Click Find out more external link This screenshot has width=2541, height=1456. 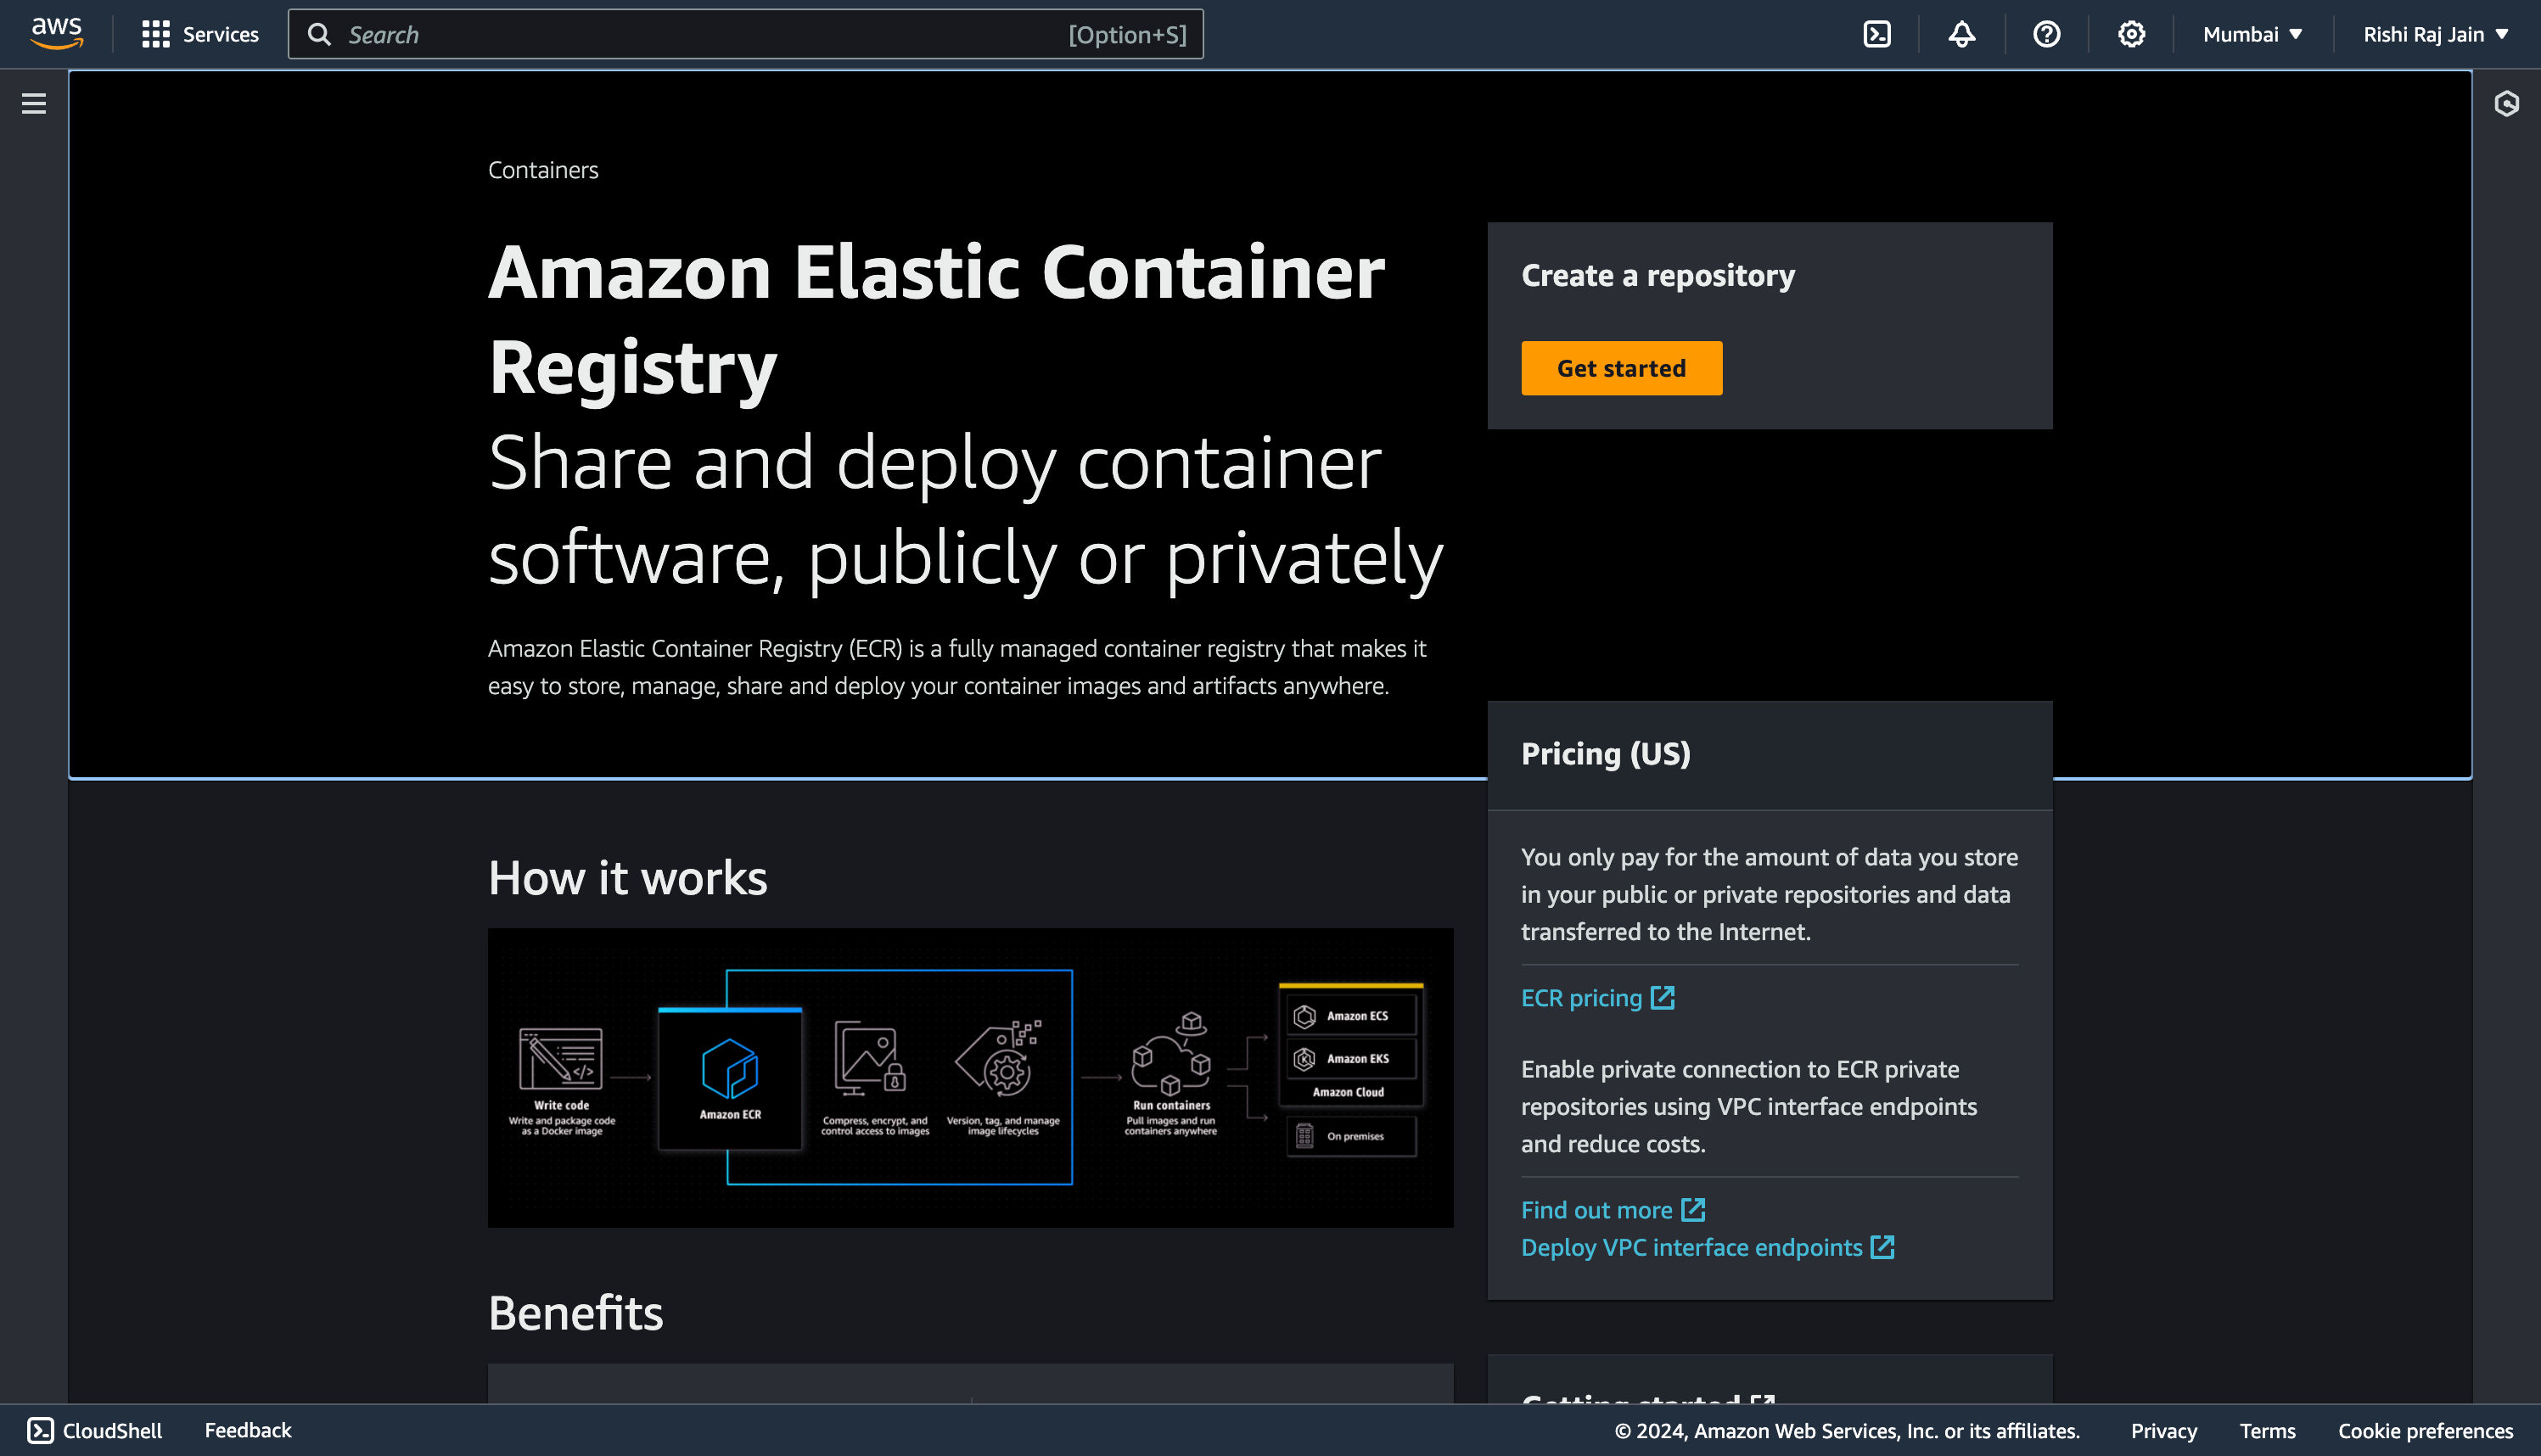pyautogui.click(x=1614, y=1208)
